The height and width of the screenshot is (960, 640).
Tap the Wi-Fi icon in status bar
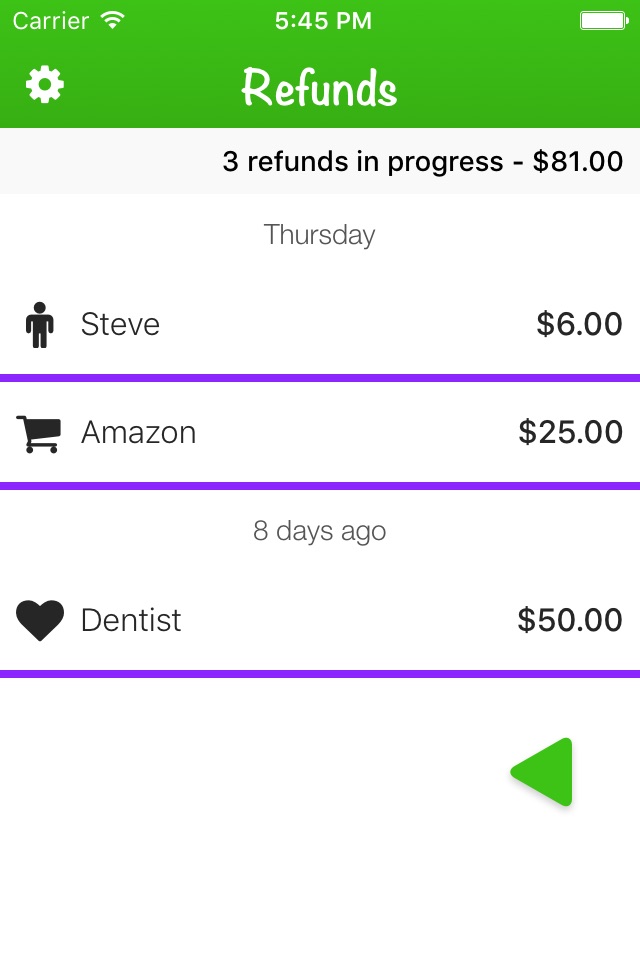[113, 20]
